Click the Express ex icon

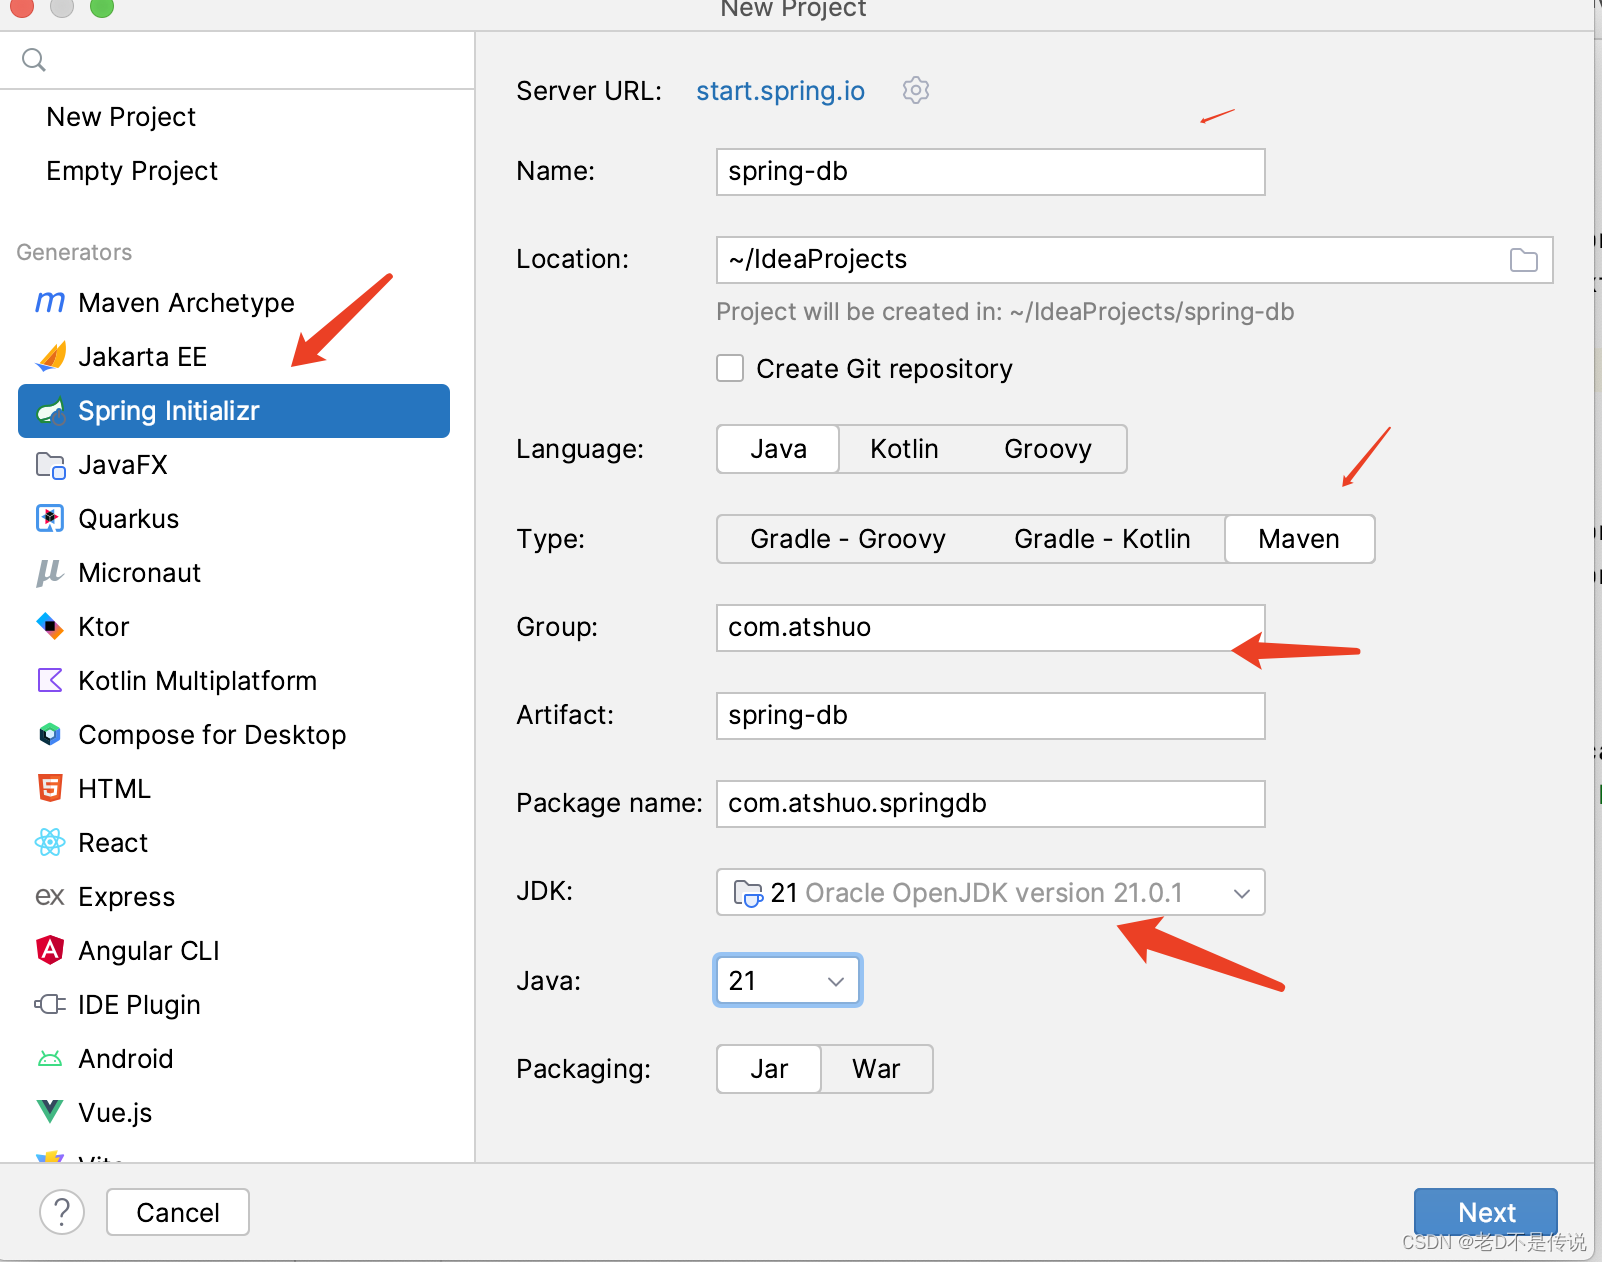(50, 896)
